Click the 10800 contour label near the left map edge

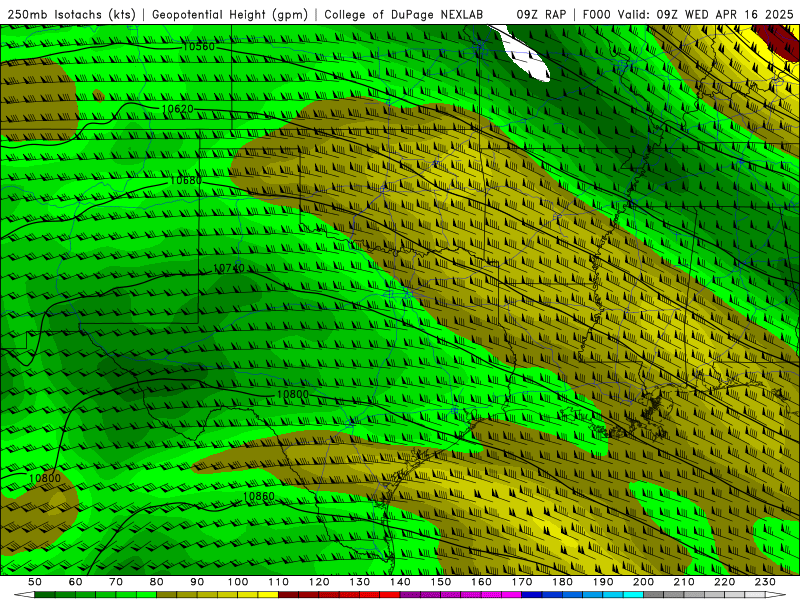[45, 478]
